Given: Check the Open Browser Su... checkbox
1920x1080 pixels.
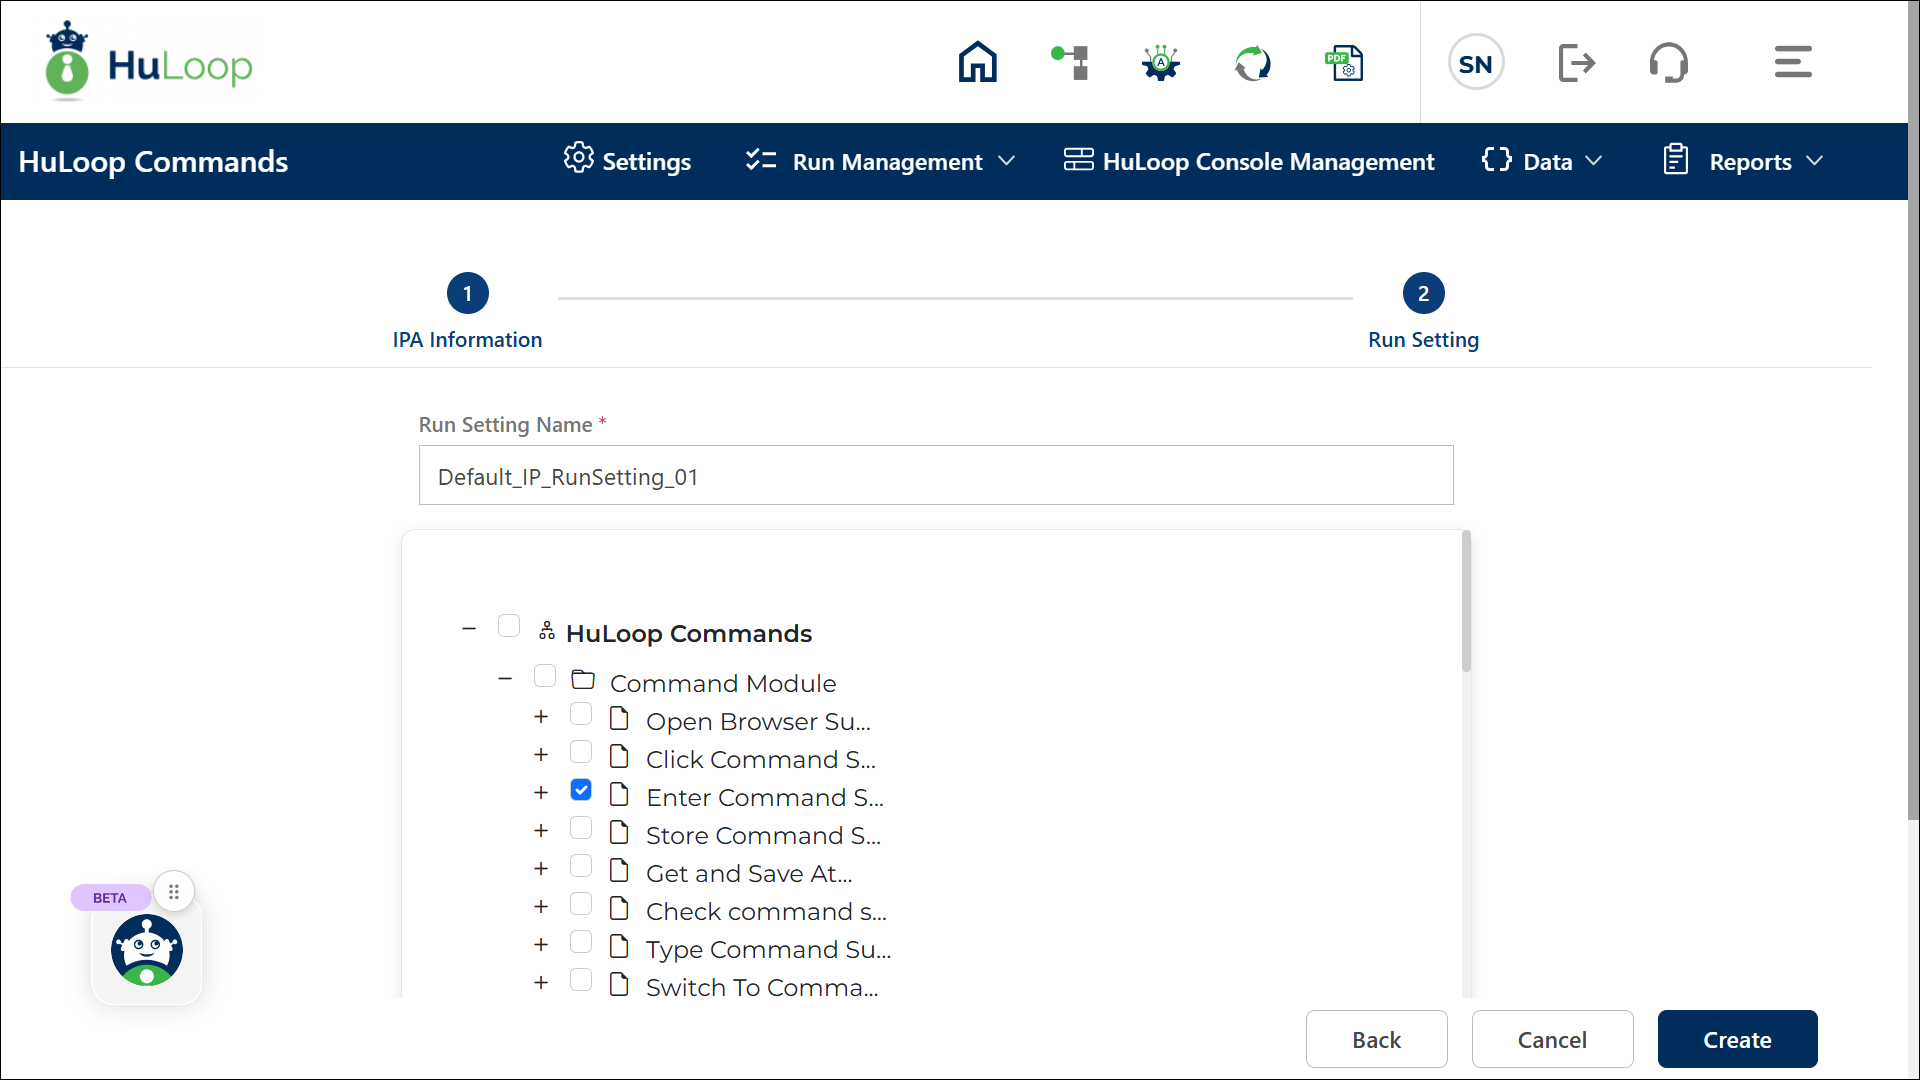Looking at the screenshot, I should 581,714.
